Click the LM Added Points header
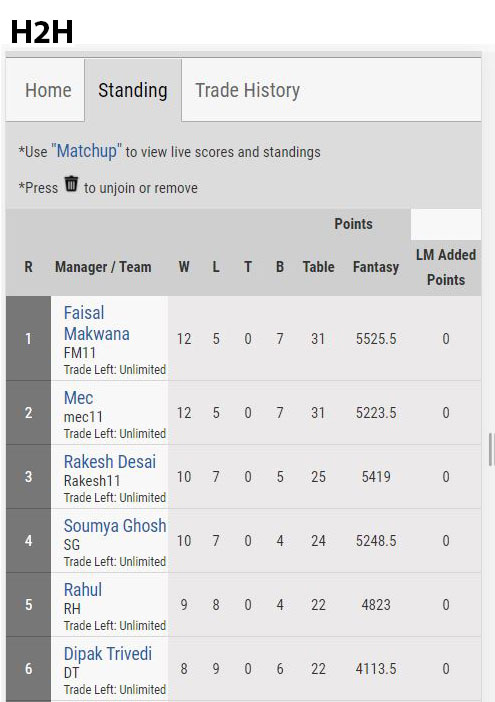Viewport: 495px width, 702px height. click(x=446, y=267)
